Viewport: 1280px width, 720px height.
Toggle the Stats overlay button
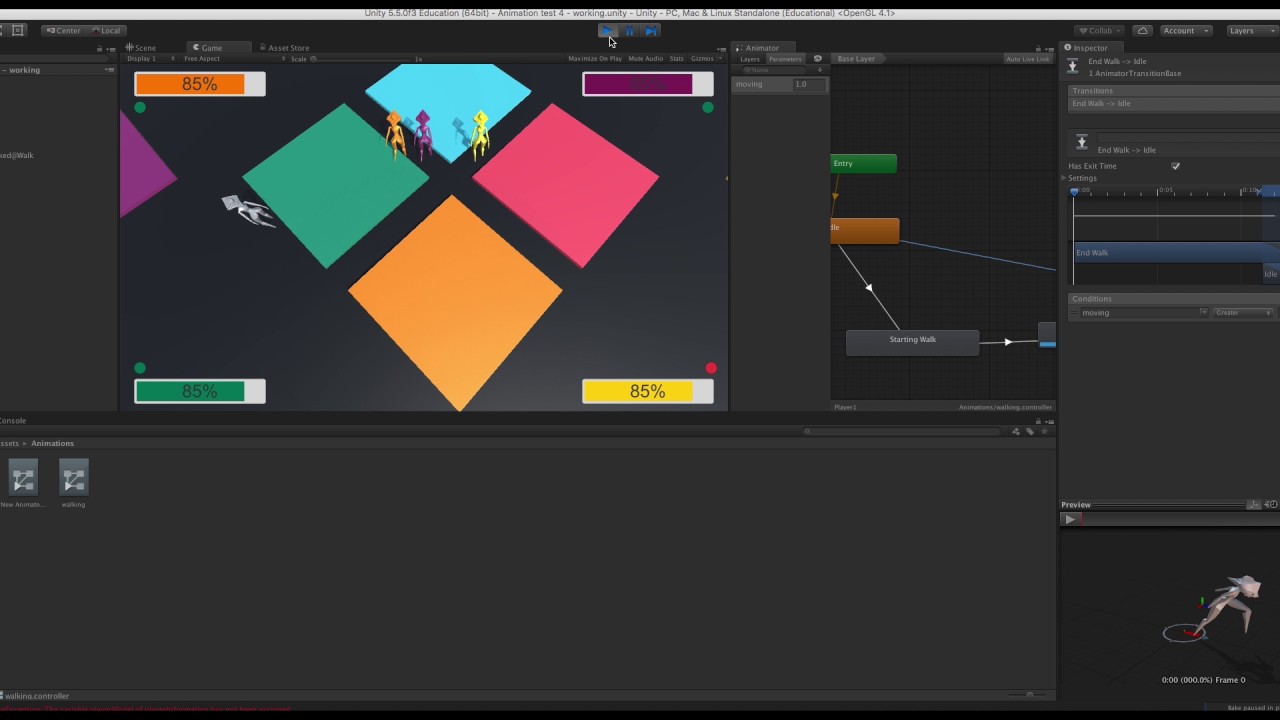click(x=676, y=59)
